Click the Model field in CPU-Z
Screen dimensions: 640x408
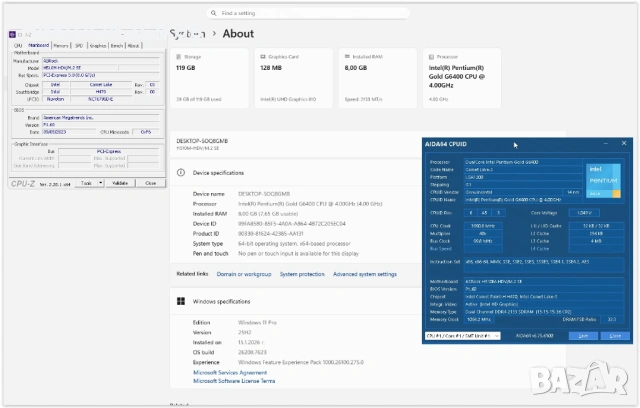[x=80, y=68]
